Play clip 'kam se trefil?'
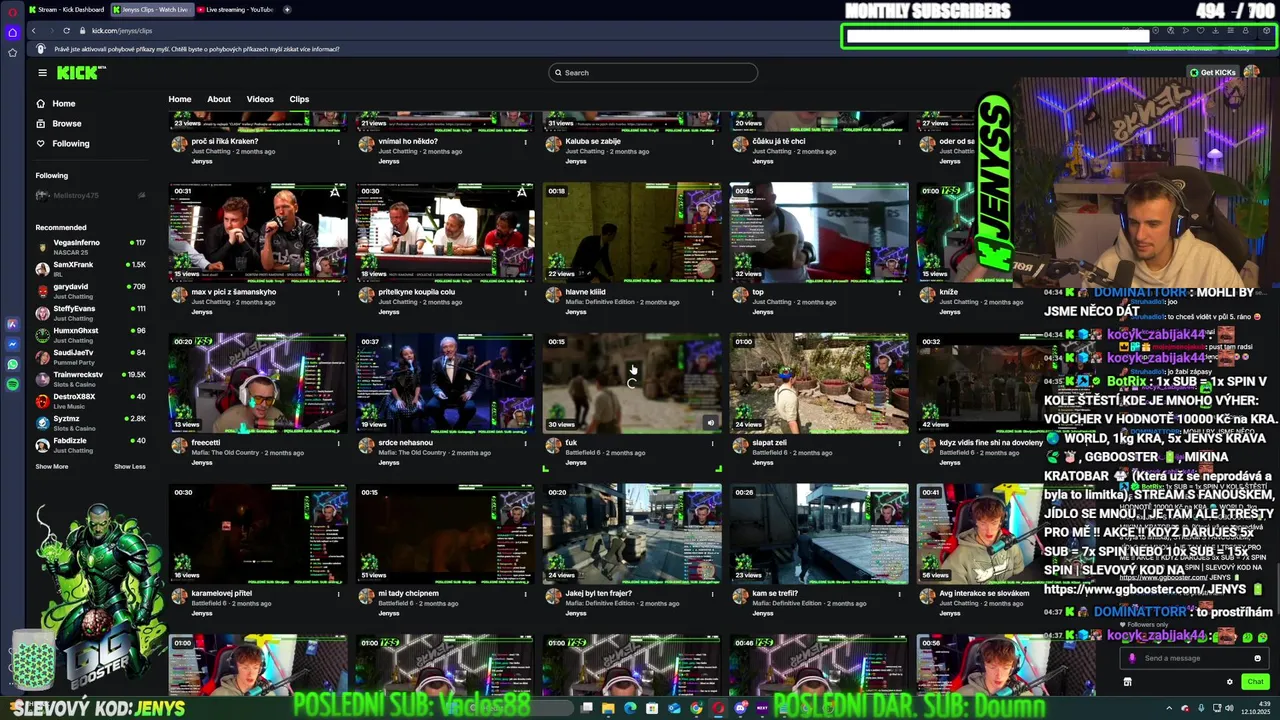 pos(819,534)
